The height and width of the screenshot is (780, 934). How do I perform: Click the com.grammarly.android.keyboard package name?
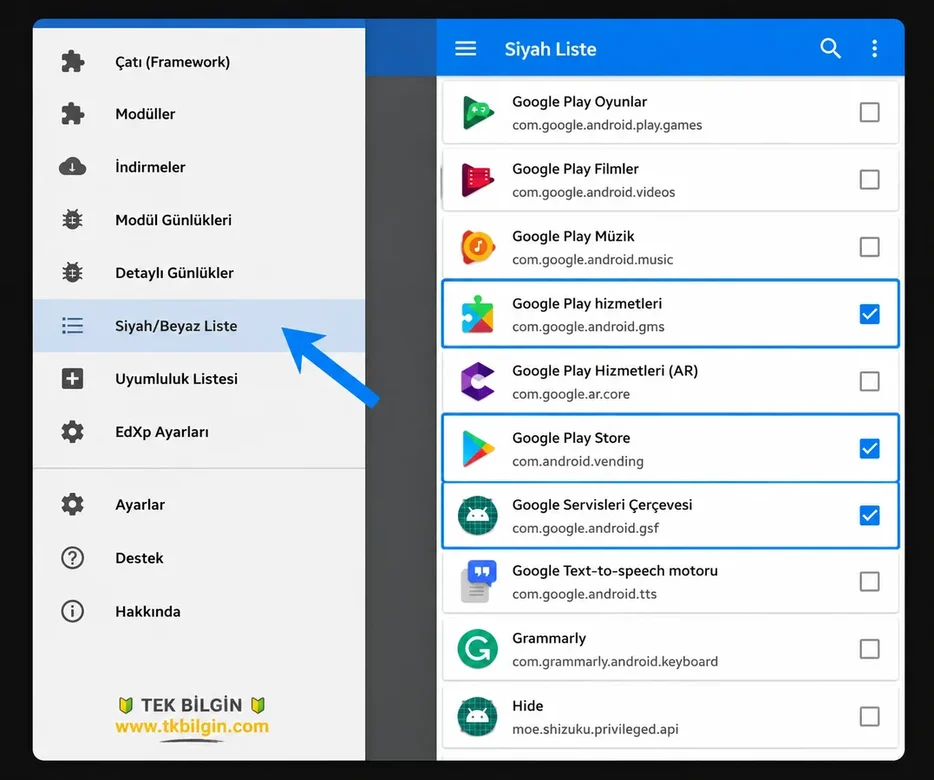tap(615, 661)
